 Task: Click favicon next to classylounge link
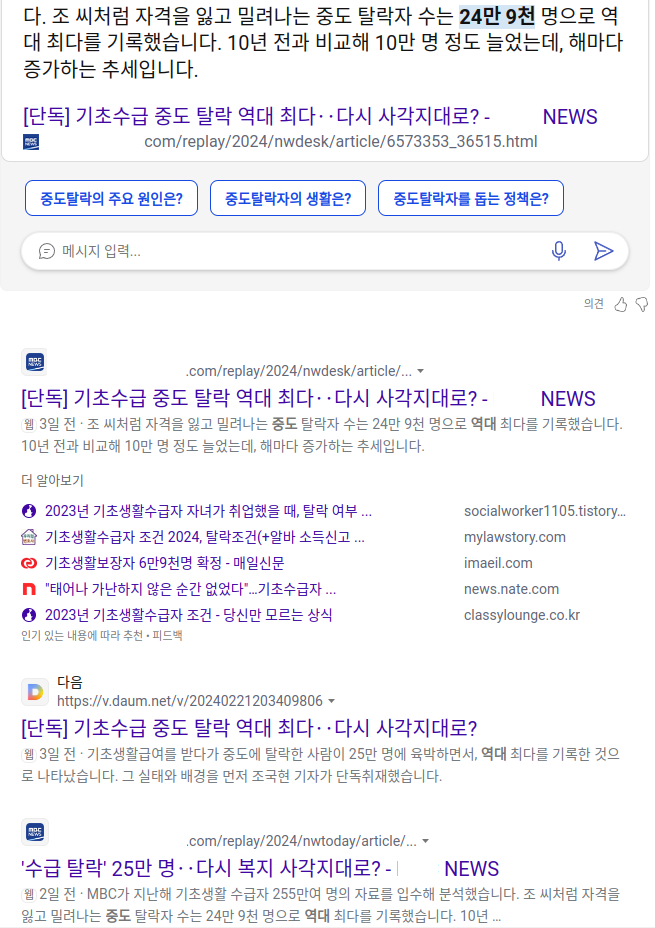(29, 615)
